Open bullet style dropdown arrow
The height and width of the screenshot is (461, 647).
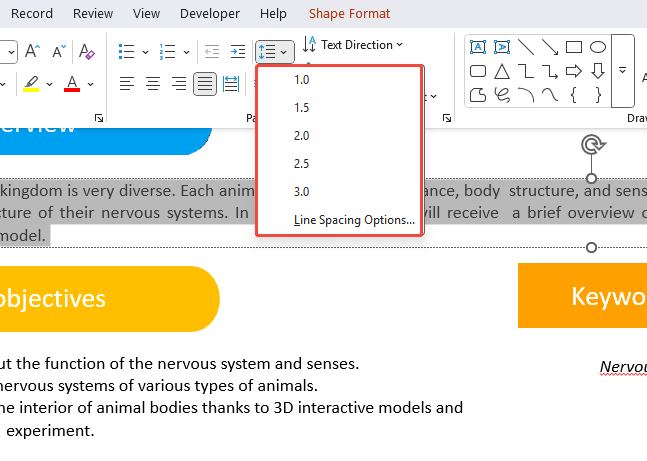[145, 52]
